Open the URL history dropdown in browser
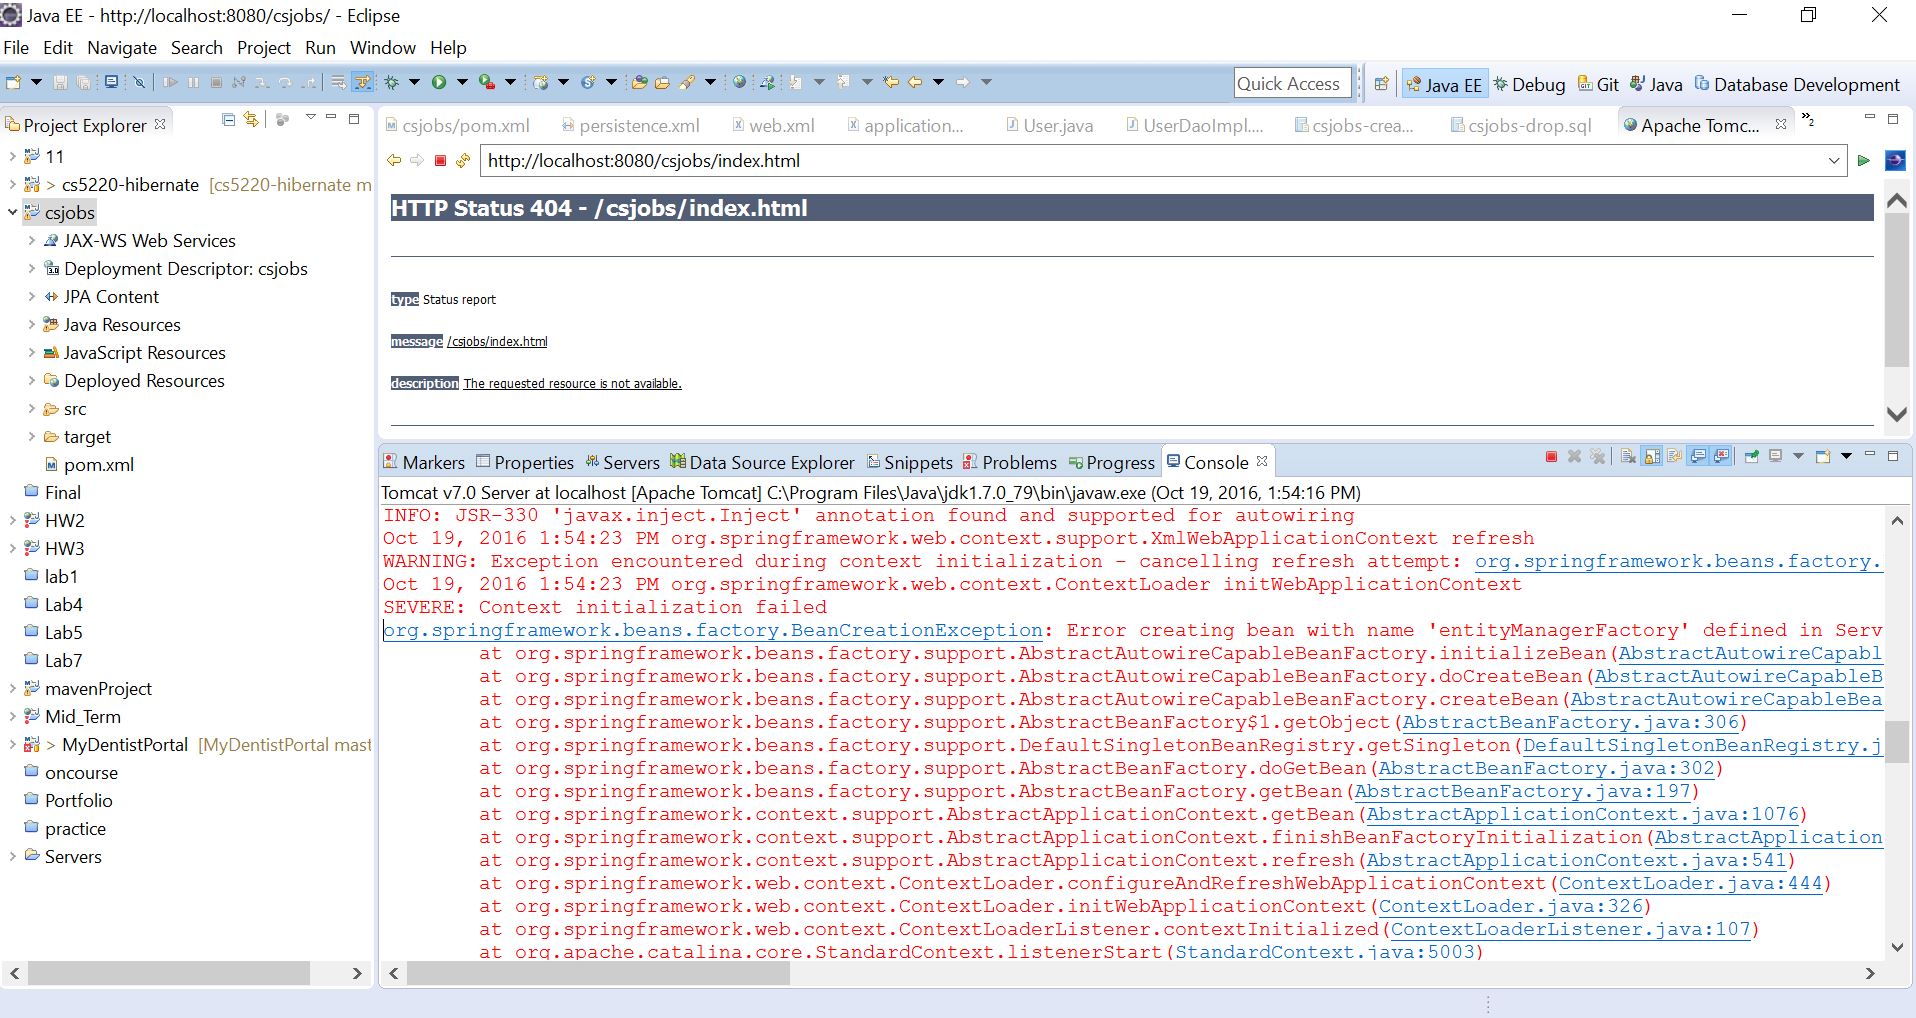1916x1018 pixels. (x=1834, y=161)
